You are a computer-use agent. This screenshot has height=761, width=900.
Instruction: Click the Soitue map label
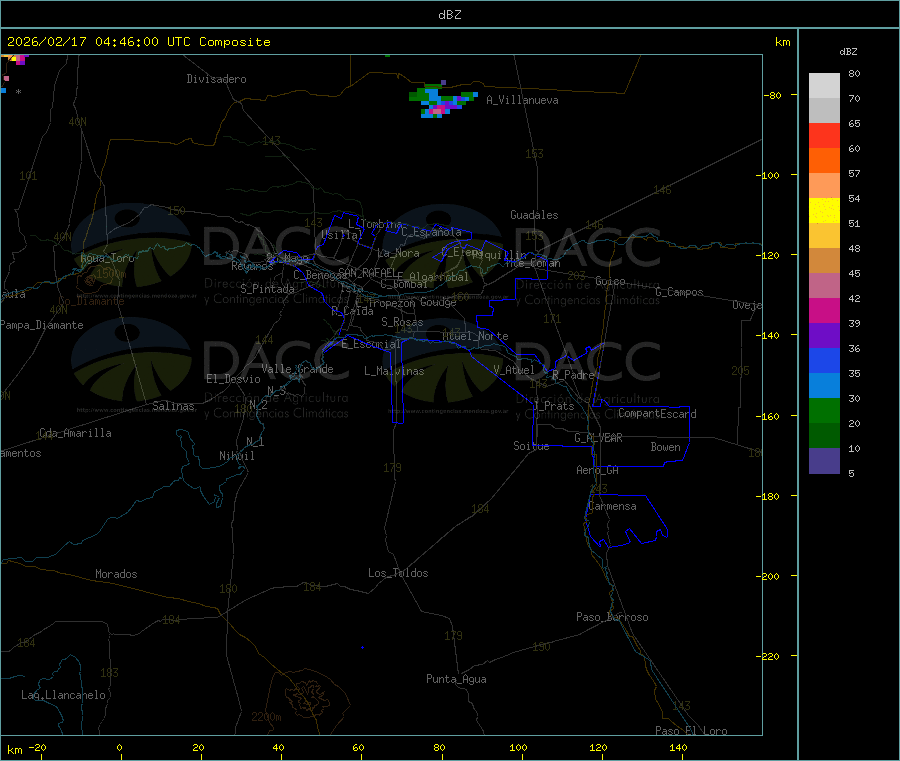(x=532, y=446)
